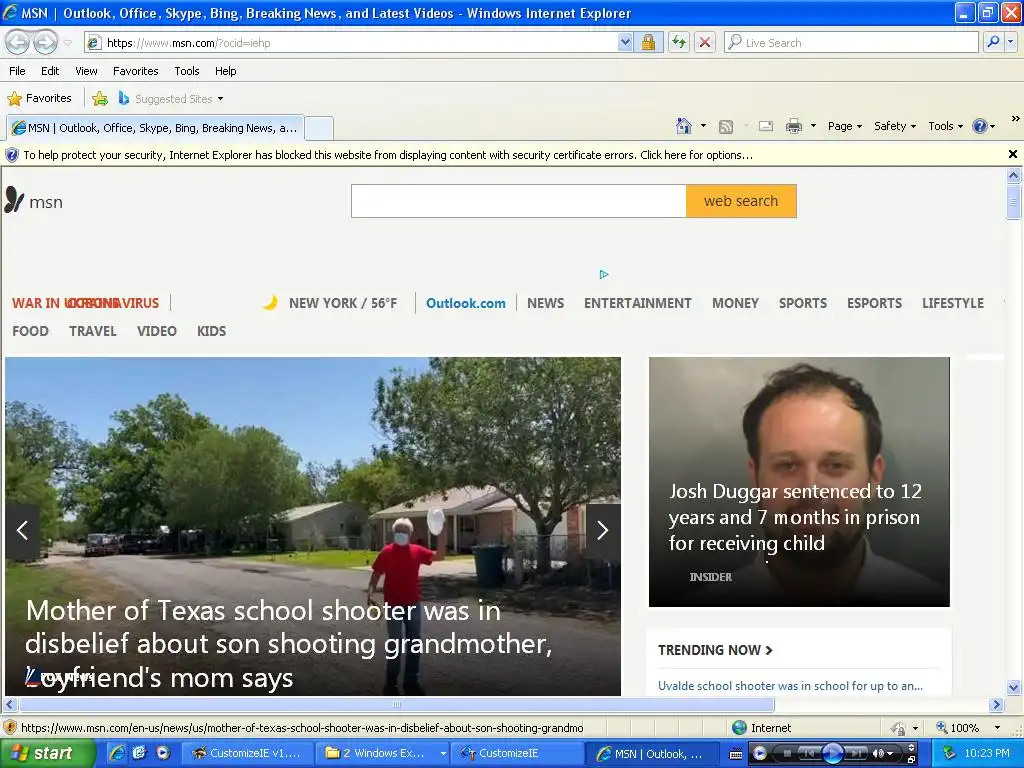This screenshot has width=1024, height=768.
Task: Open the Favorites center star button
Action: tap(39, 99)
